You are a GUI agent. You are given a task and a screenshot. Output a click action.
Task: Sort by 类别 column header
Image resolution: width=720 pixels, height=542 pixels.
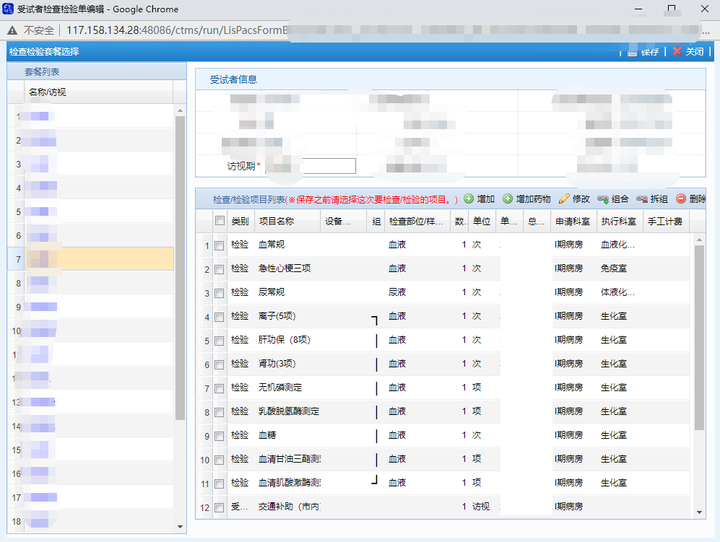(241, 221)
